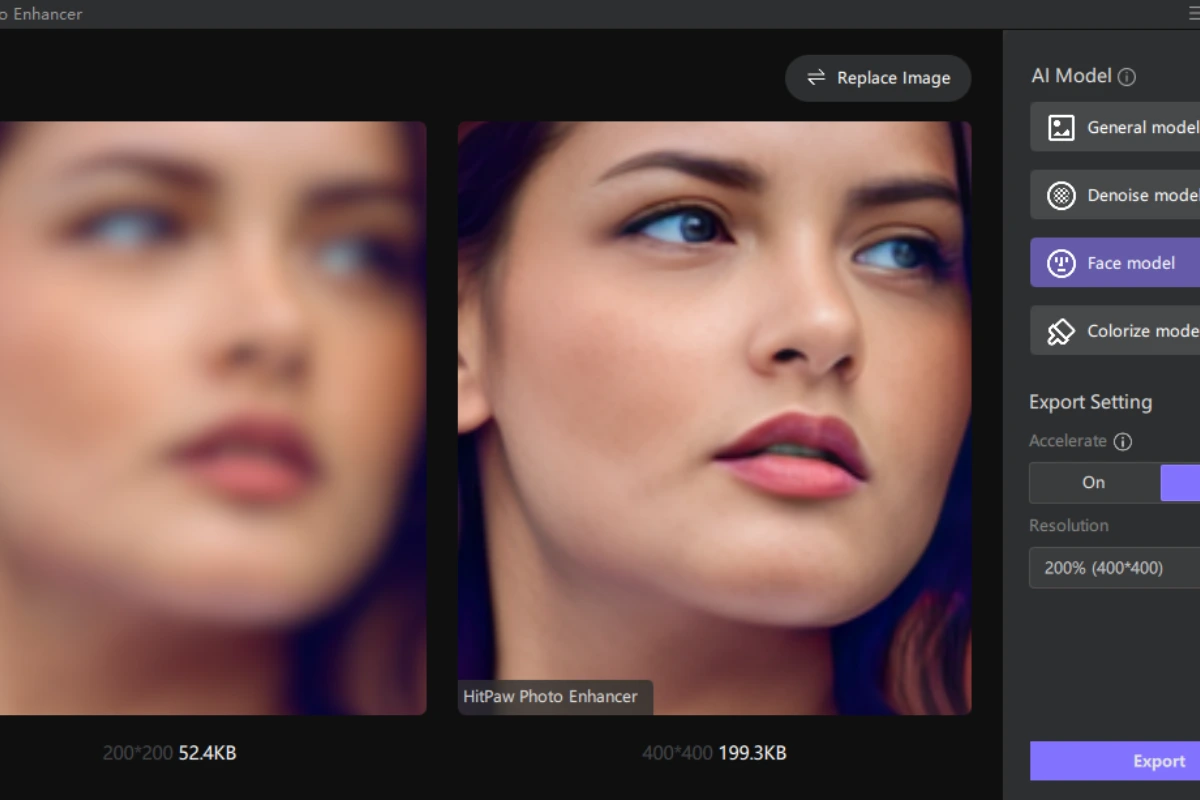The height and width of the screenshot is (800, 1200).
Task: Turn Accelerate On
Action: [x=1094, y=482]
